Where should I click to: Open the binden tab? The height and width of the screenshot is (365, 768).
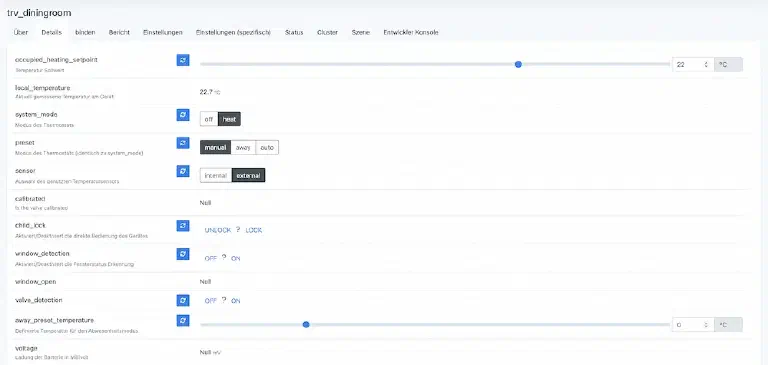[x=85, y=32]
